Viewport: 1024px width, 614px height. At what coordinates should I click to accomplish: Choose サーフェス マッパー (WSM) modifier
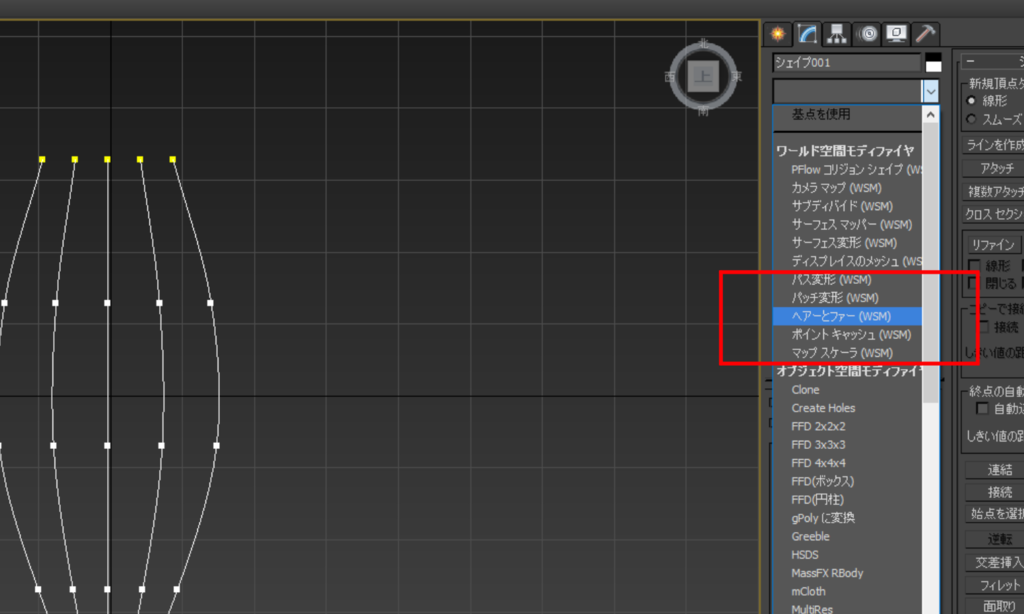848,224
